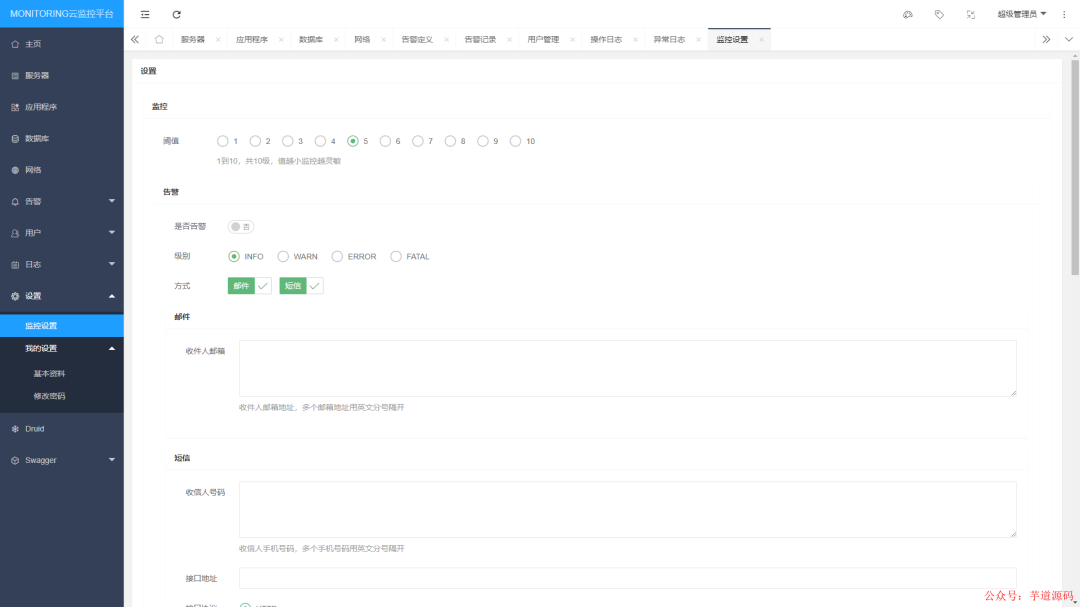1080x607 pixels.
Task: Switch to the 应用程序 tab
Action: [252, 40]
